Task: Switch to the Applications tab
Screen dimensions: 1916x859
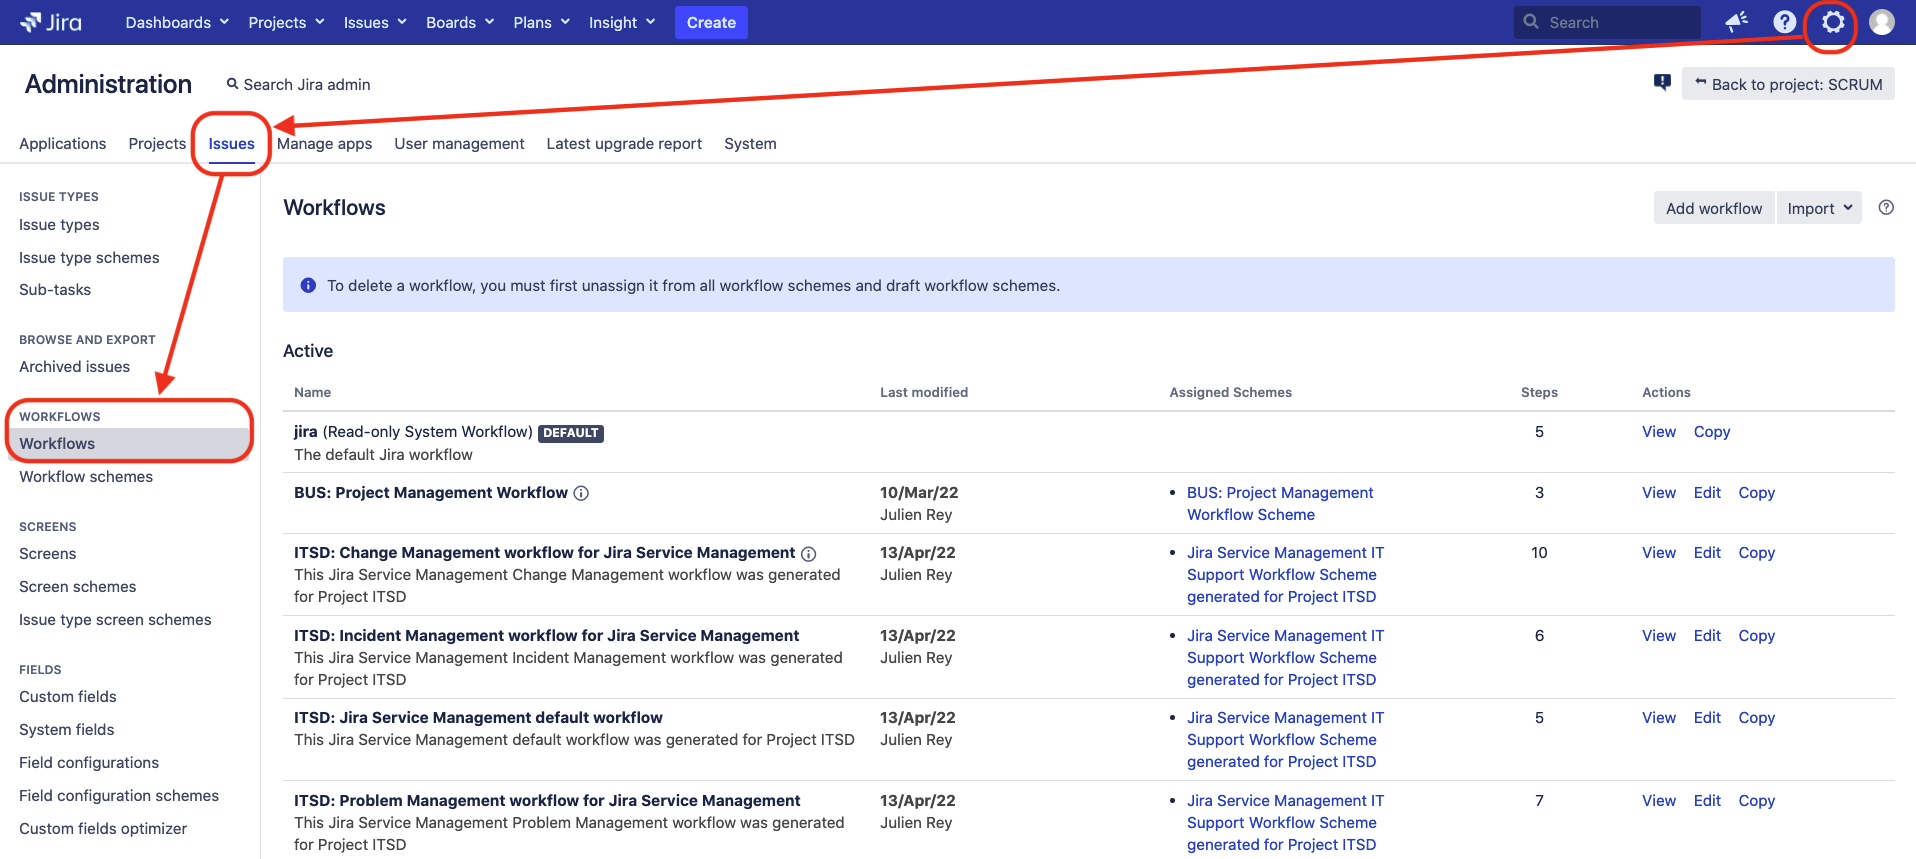Action: click(62, 144)
